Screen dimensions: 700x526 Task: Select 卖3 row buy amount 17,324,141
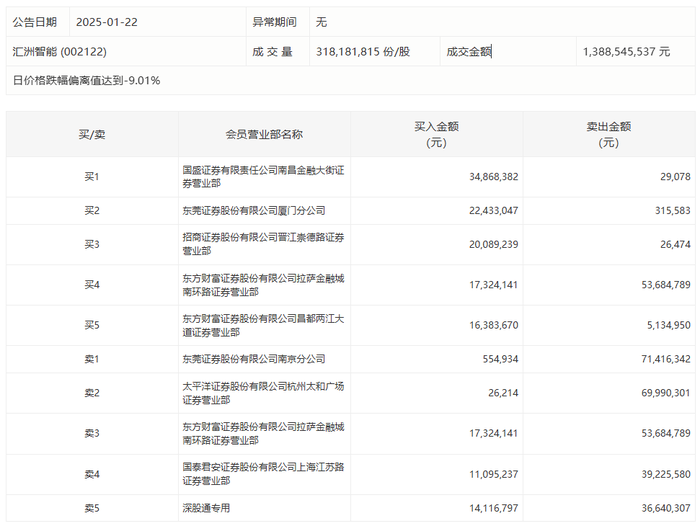(494, 433)
